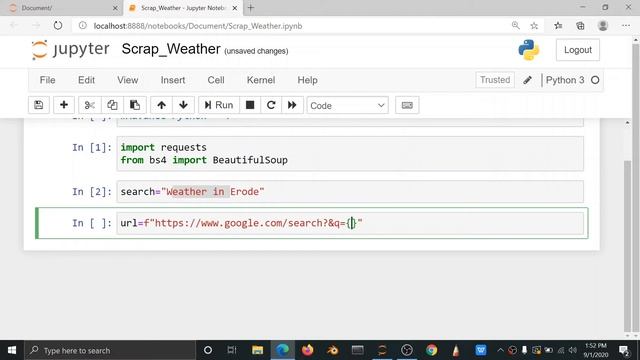Open the browser profile avatar
The height and width of the screenshot is (360, 640).
[602, 26]
